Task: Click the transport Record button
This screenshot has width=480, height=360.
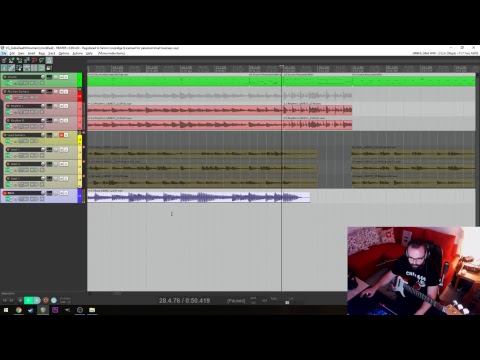Action: point(45,300)
